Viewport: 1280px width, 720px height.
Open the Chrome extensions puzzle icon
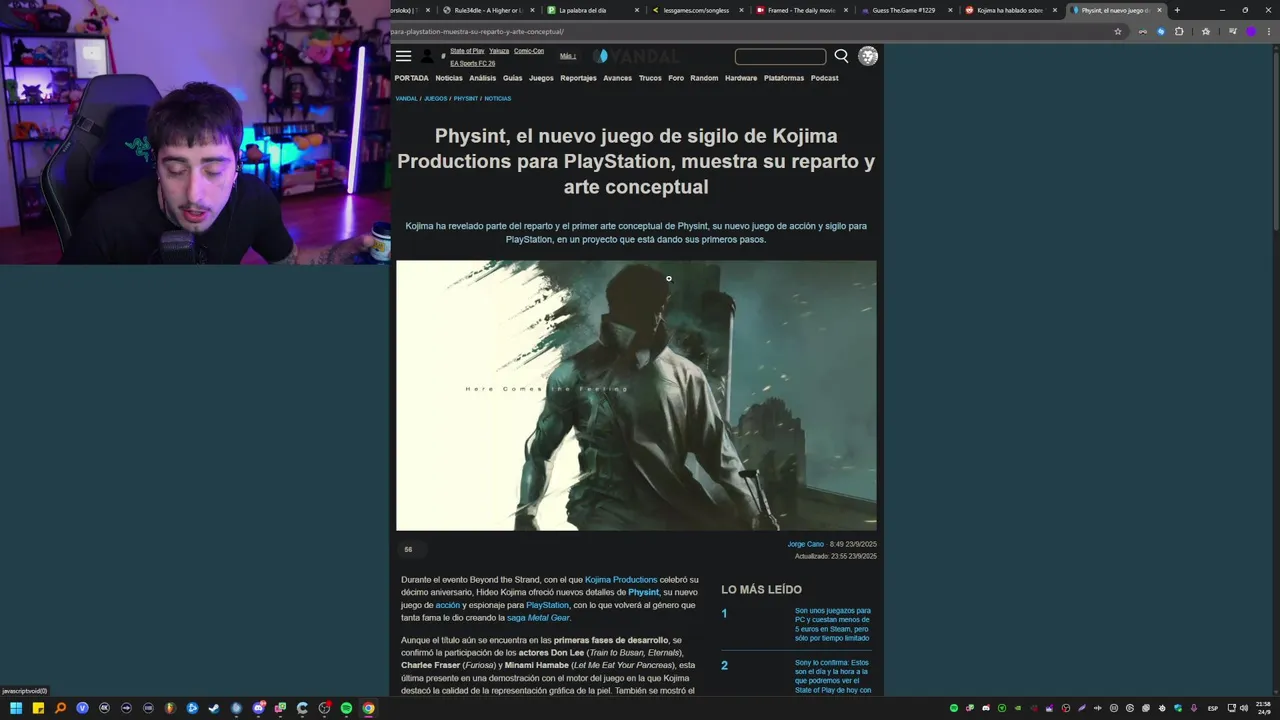(1179, 31)
